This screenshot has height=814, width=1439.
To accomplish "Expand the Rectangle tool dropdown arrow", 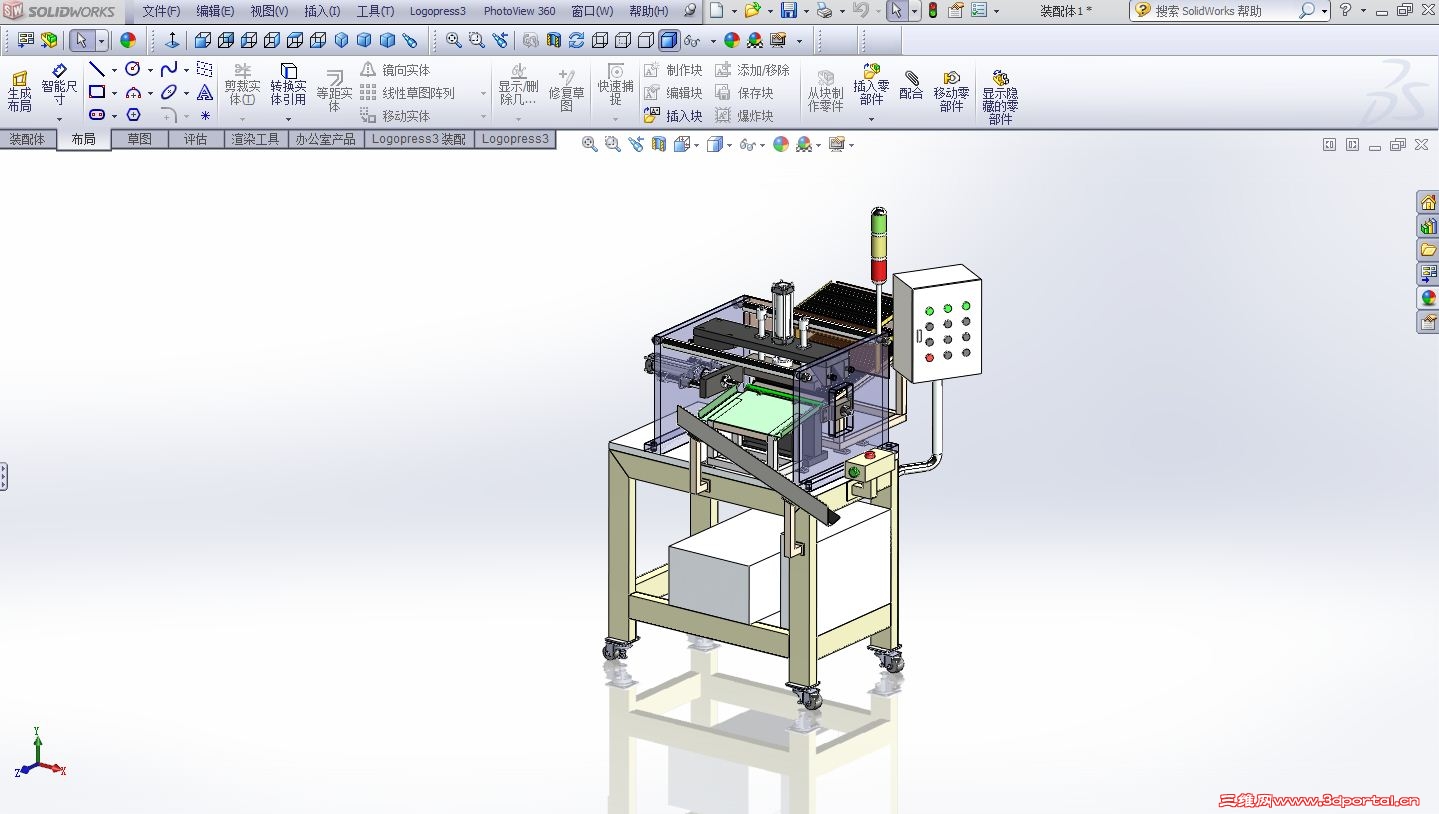I will point(113,93).
